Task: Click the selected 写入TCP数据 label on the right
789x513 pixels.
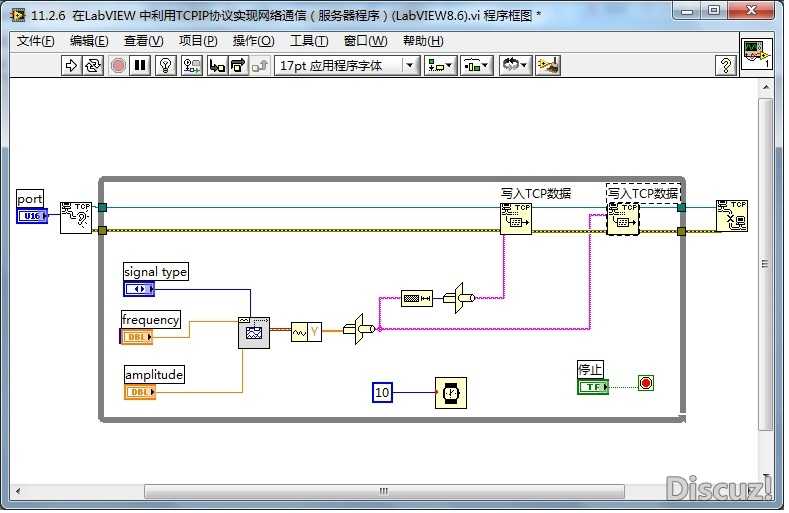Action: pos(643,193)
